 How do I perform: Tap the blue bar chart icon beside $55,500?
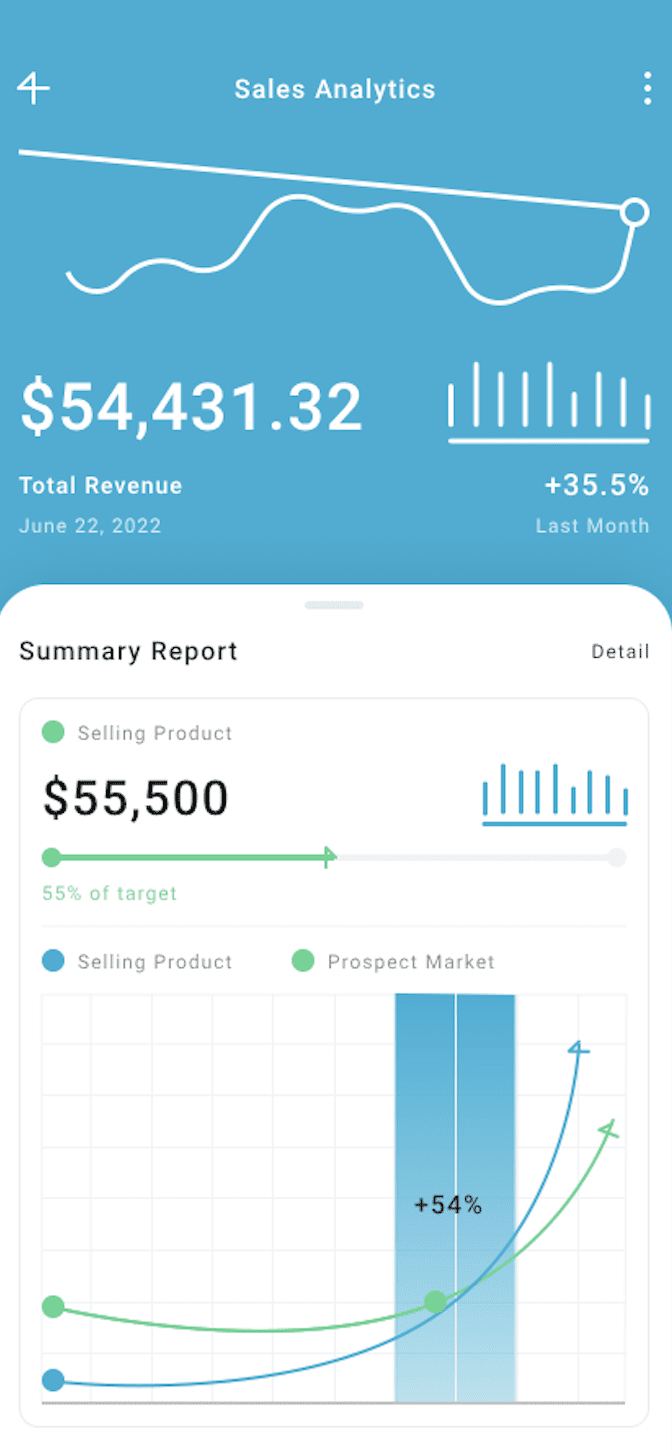click(554, 795)
